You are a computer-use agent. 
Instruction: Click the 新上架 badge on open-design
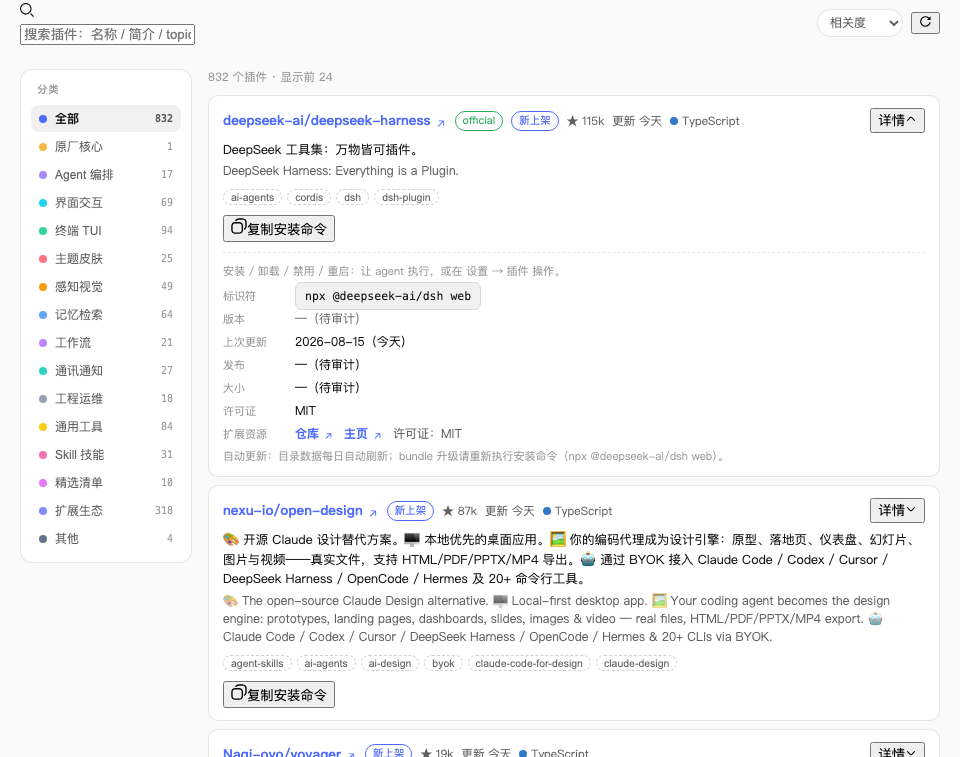click(410, 511)
